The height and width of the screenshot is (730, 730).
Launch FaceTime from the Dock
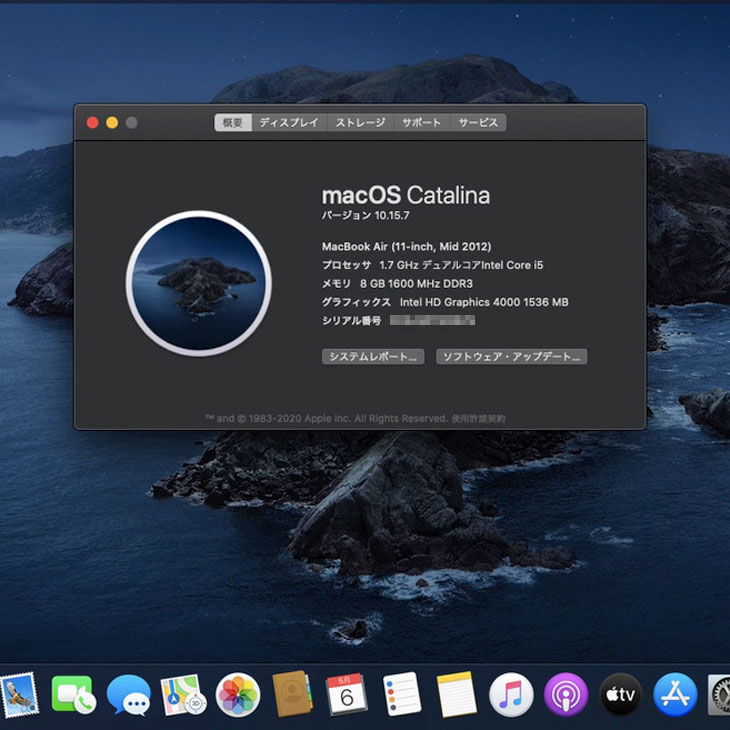coord(73,695)
